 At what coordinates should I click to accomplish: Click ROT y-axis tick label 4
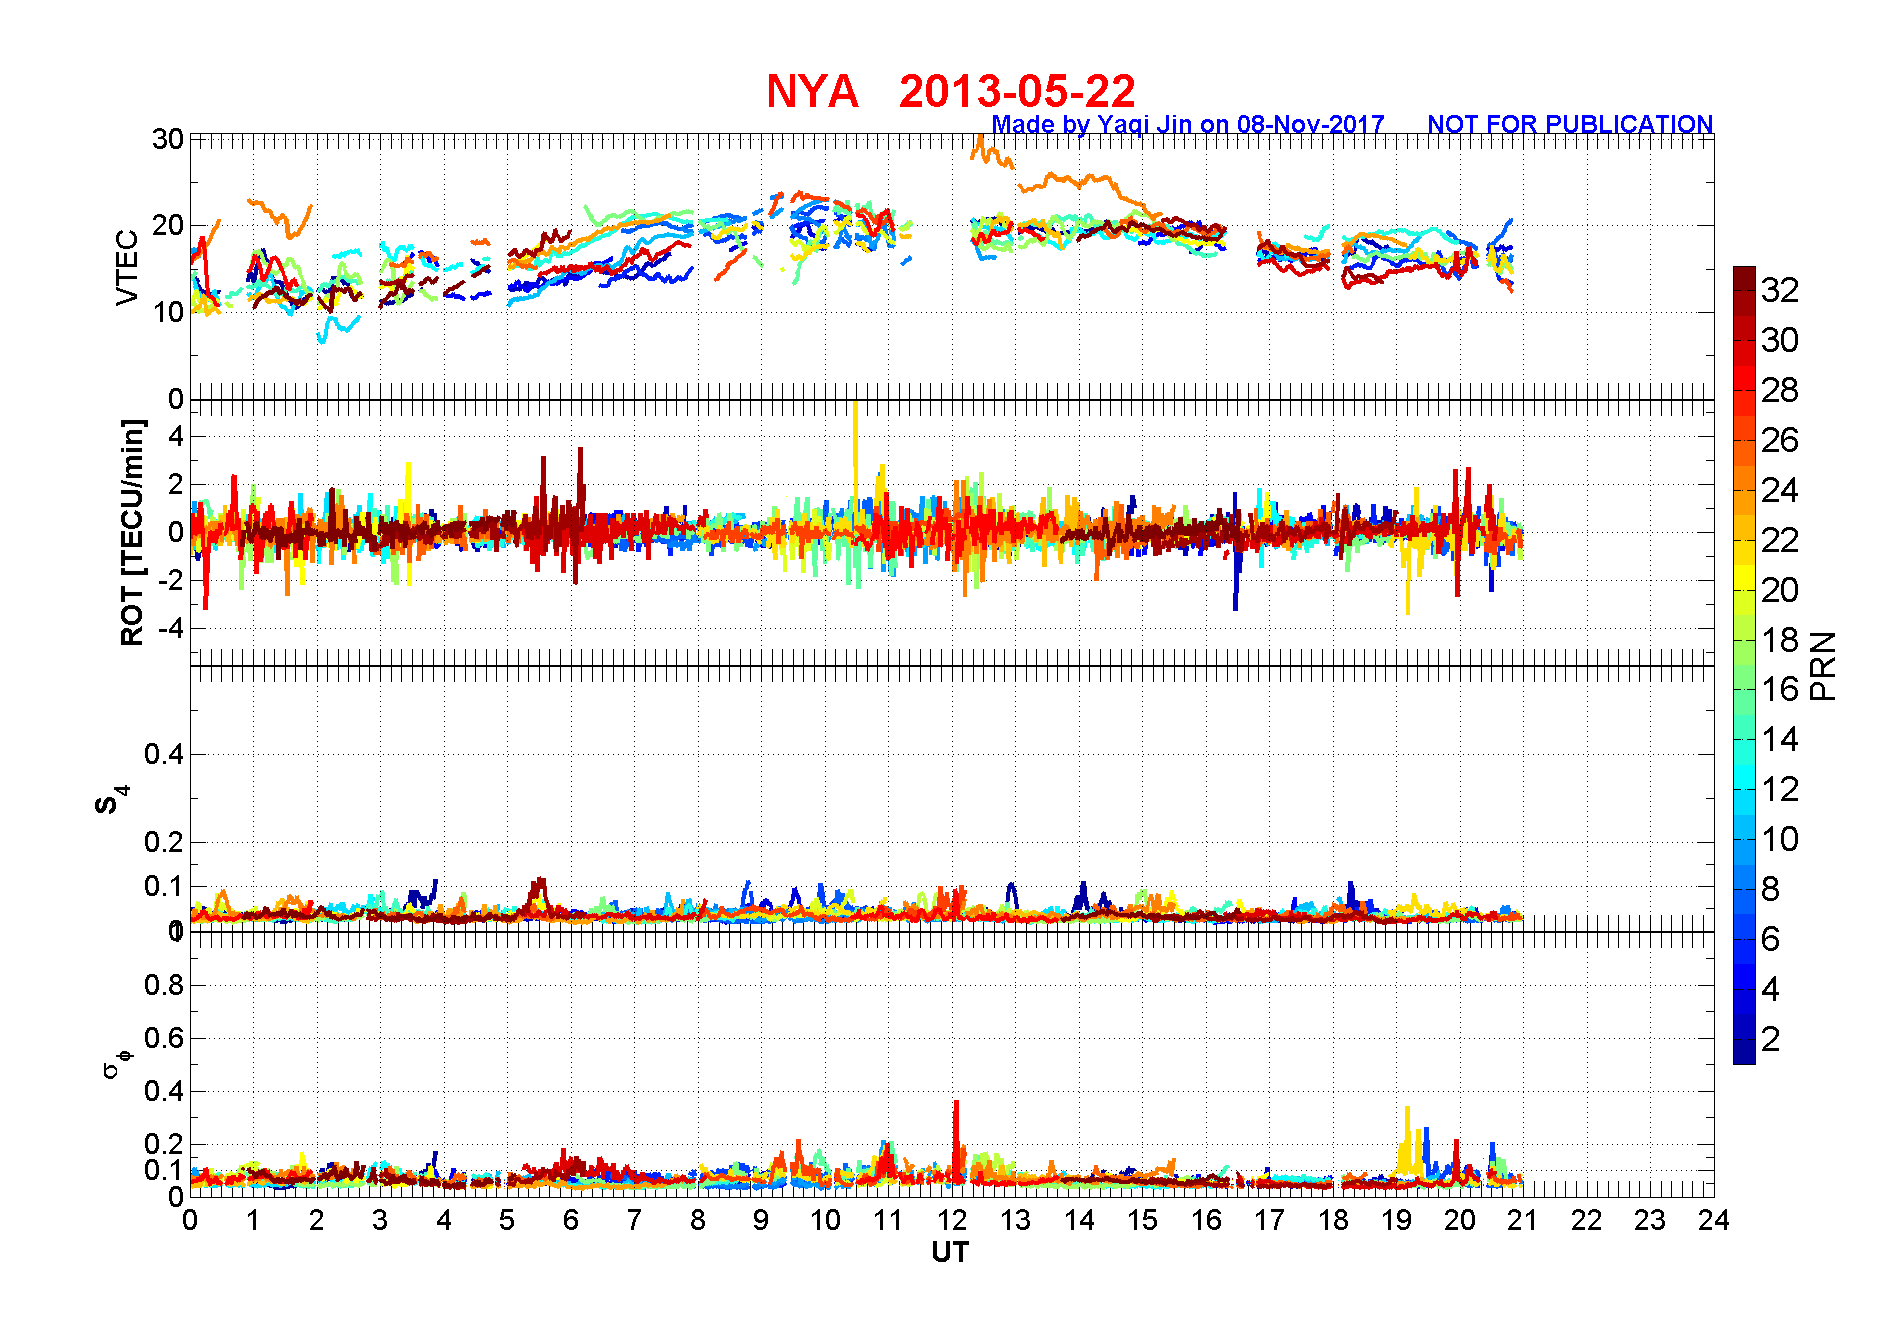(x=177, y=436)
